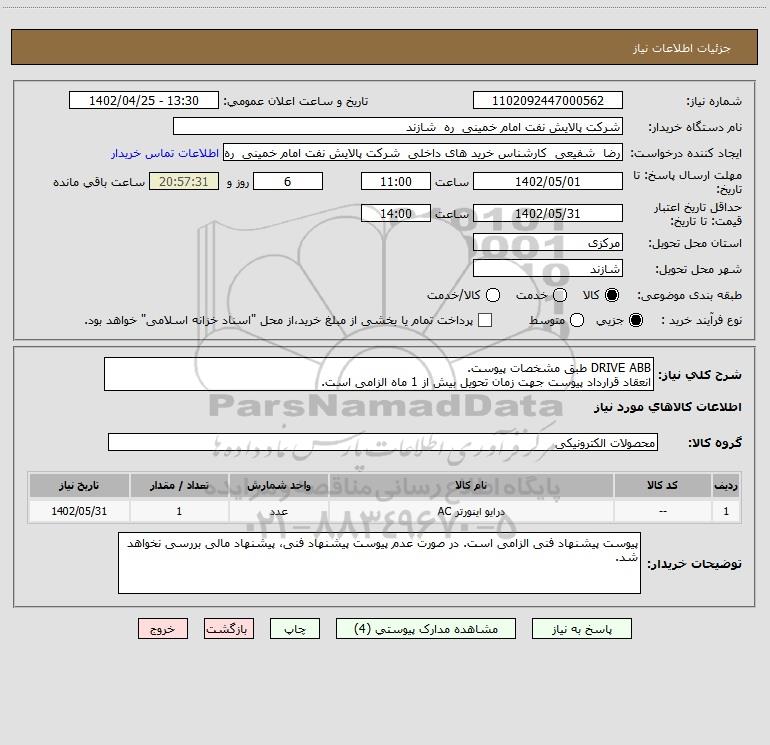Open اطلاعات تماس خریدار link
The image size is (770, 745).
pyautogui.click(x=165, y=153)
